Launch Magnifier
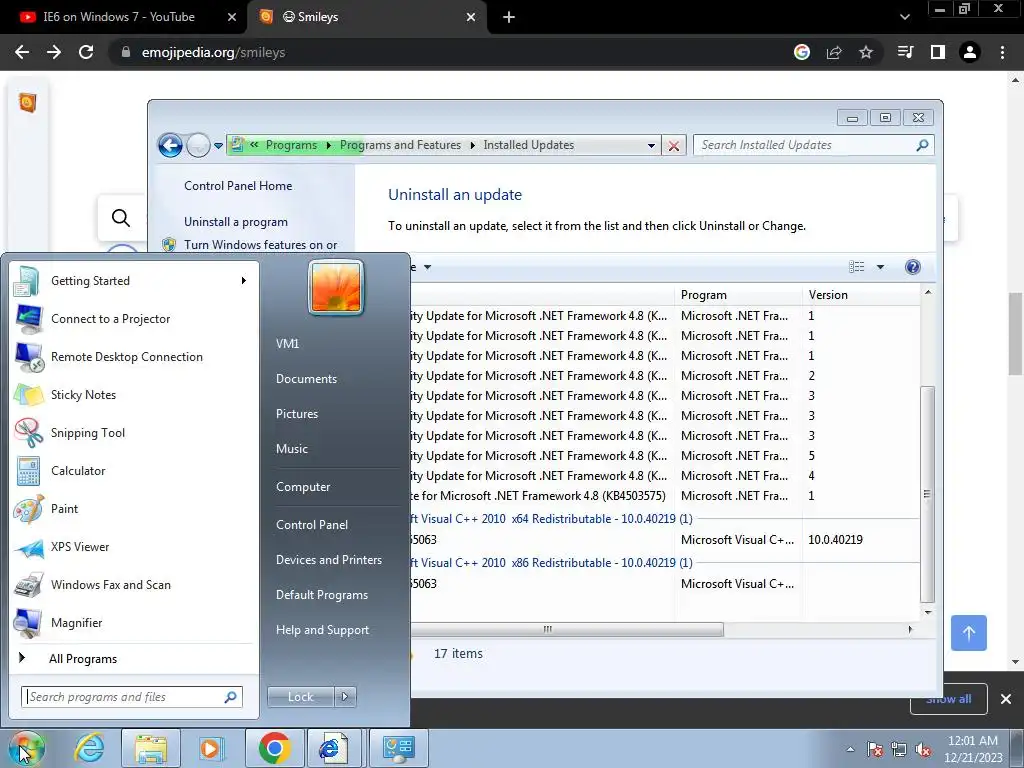This screenshot has width=1024, height=768. point(133,622)
